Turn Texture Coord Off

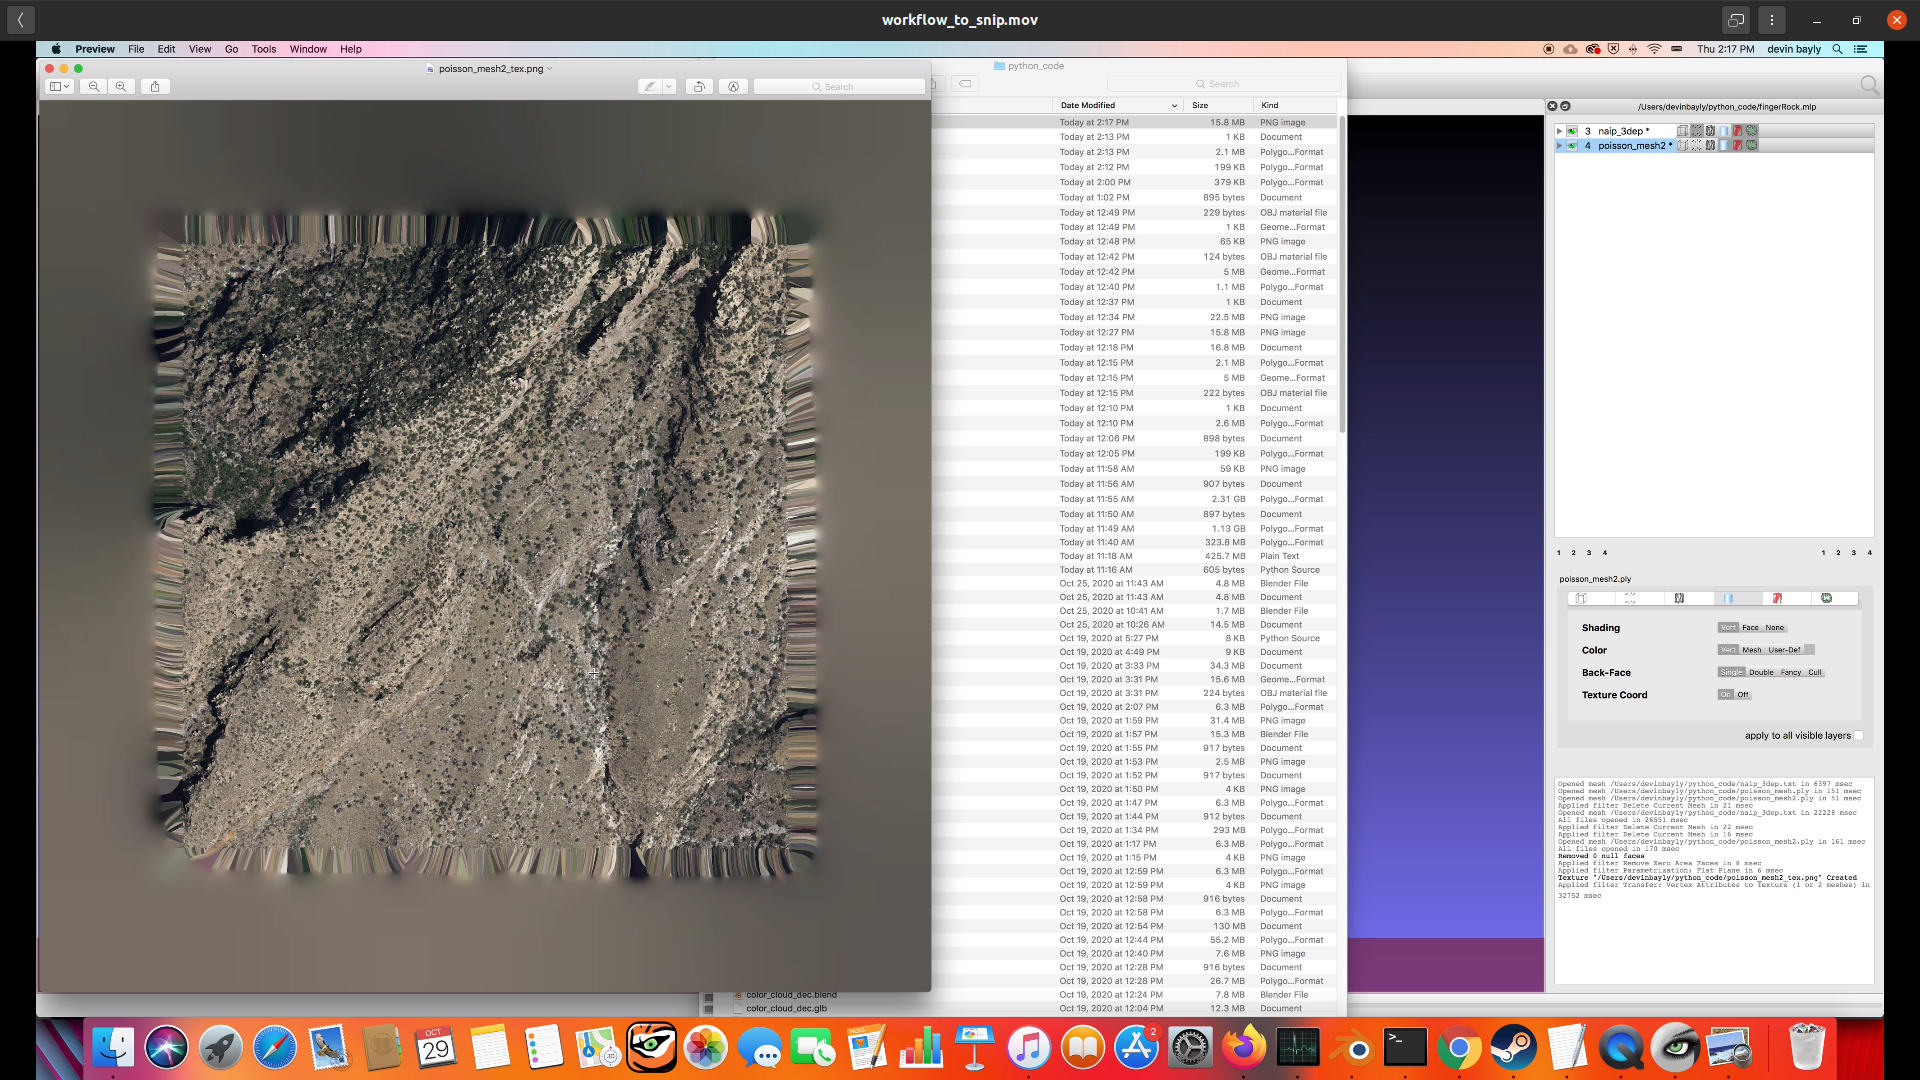[1743, 694]
